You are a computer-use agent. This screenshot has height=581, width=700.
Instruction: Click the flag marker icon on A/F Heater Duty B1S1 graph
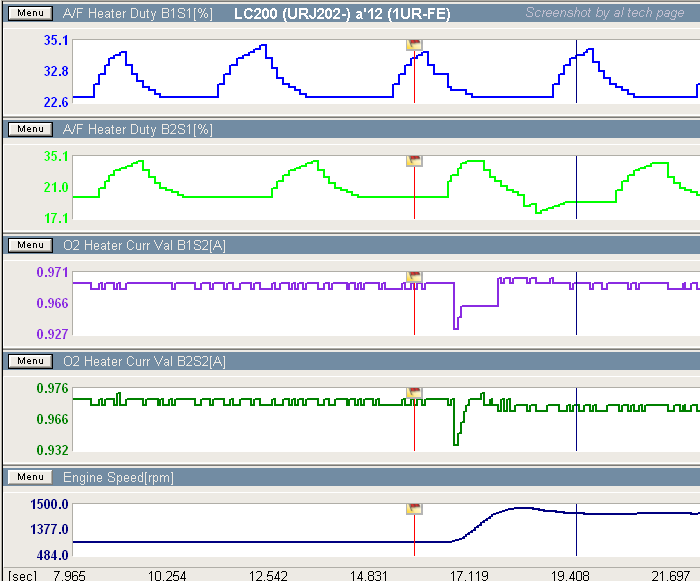[414, 45]
